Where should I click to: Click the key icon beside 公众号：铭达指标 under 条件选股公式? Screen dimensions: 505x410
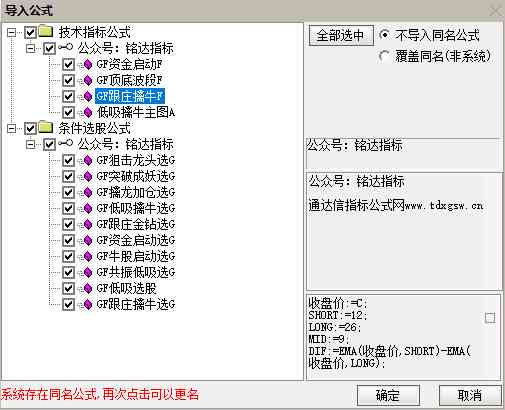coord(65,144)
